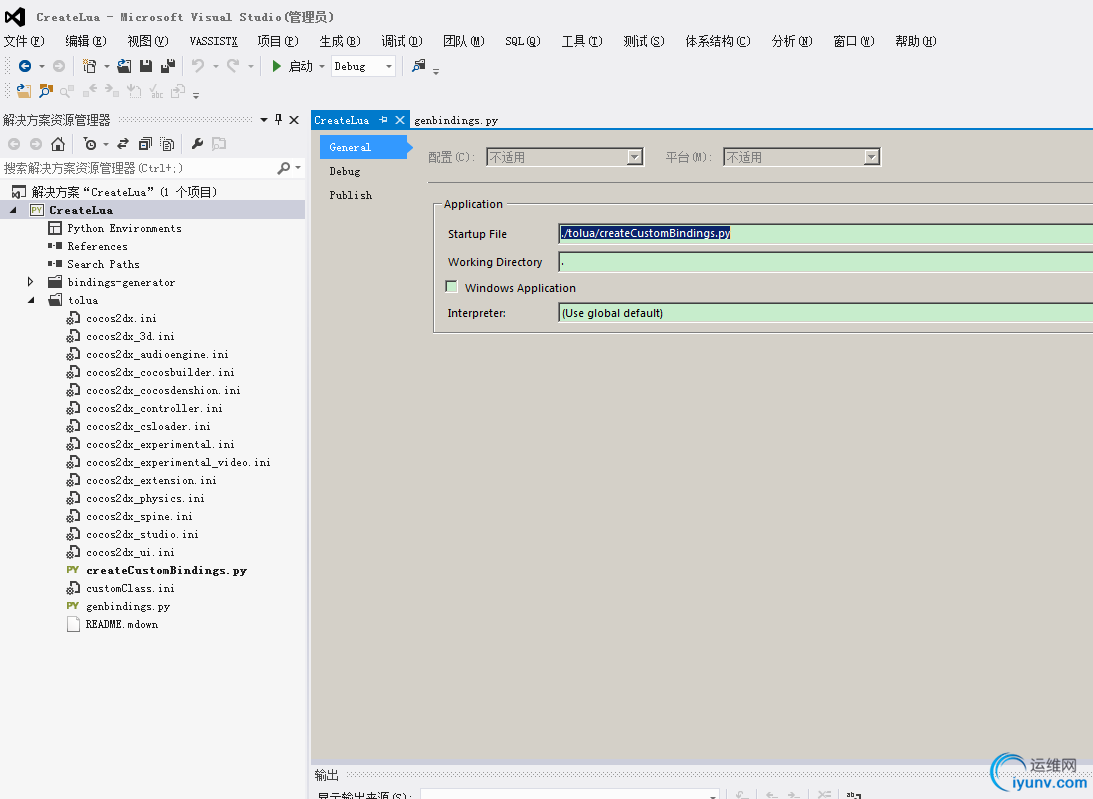This screenshot has height=799, width=1093.
Task: Open the Start button dropdown arrow
Action: 322,66
